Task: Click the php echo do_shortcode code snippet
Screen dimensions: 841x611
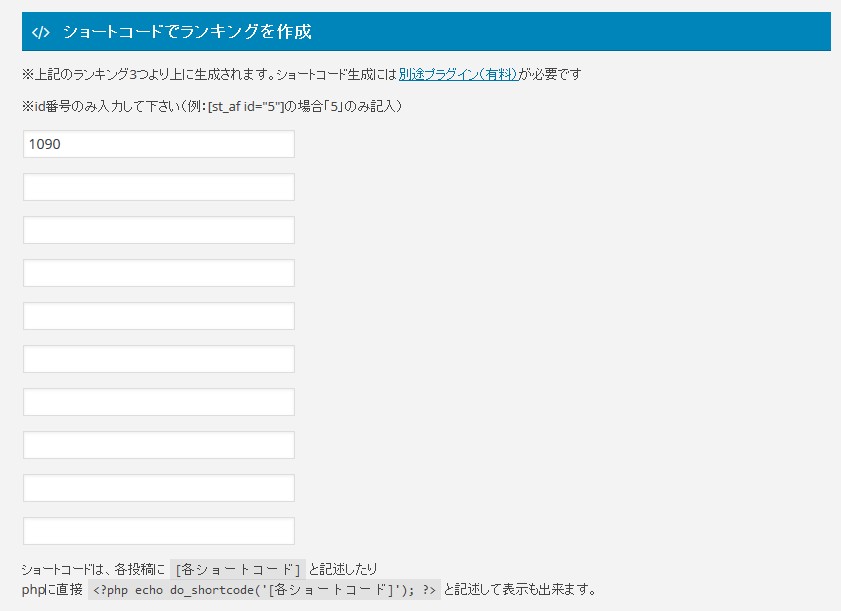Action: pos(264,590)
